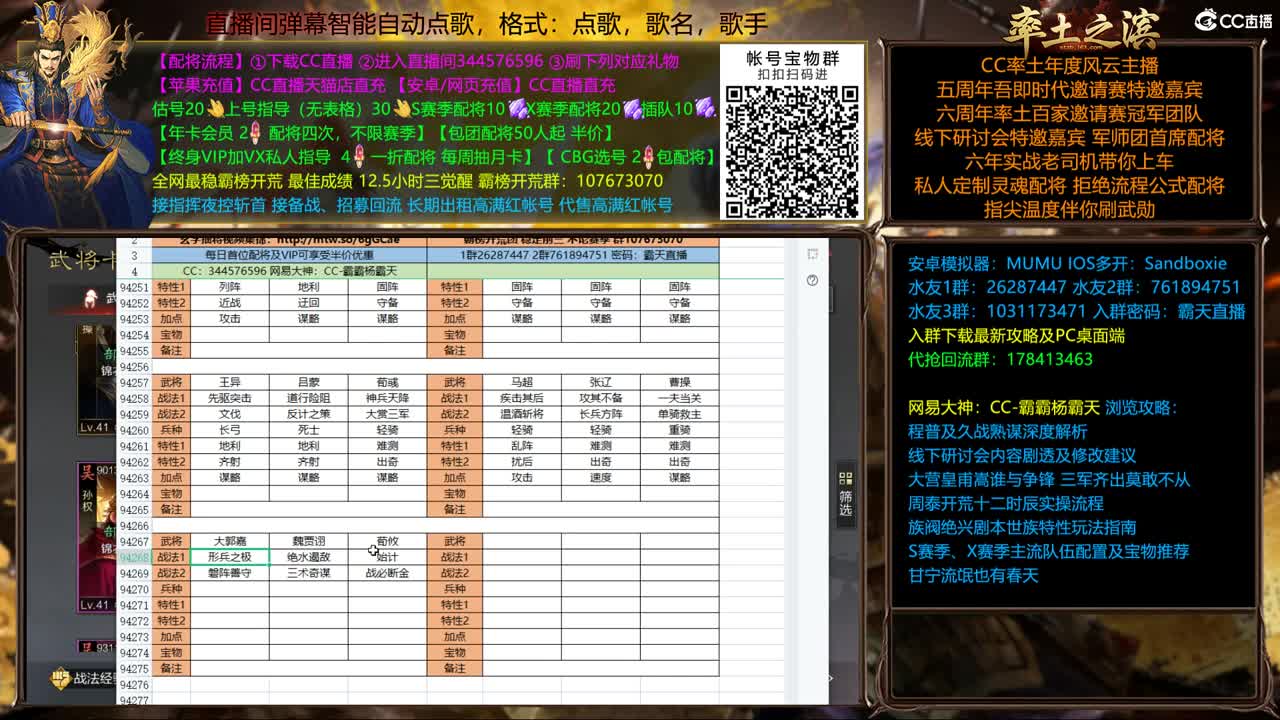This screenshot has height=720, width=1280.
Task: Select cell 大郭嘉
Action: click(x=230, y=541)
